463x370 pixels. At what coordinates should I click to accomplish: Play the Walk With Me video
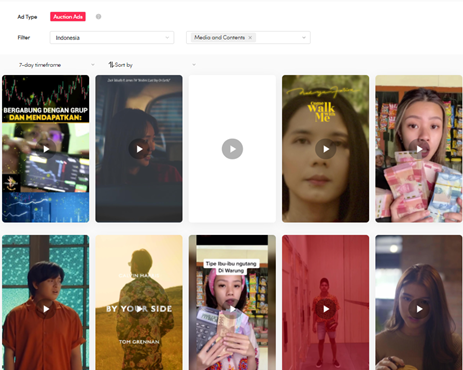pyautogui.click(x=326, y=149)
